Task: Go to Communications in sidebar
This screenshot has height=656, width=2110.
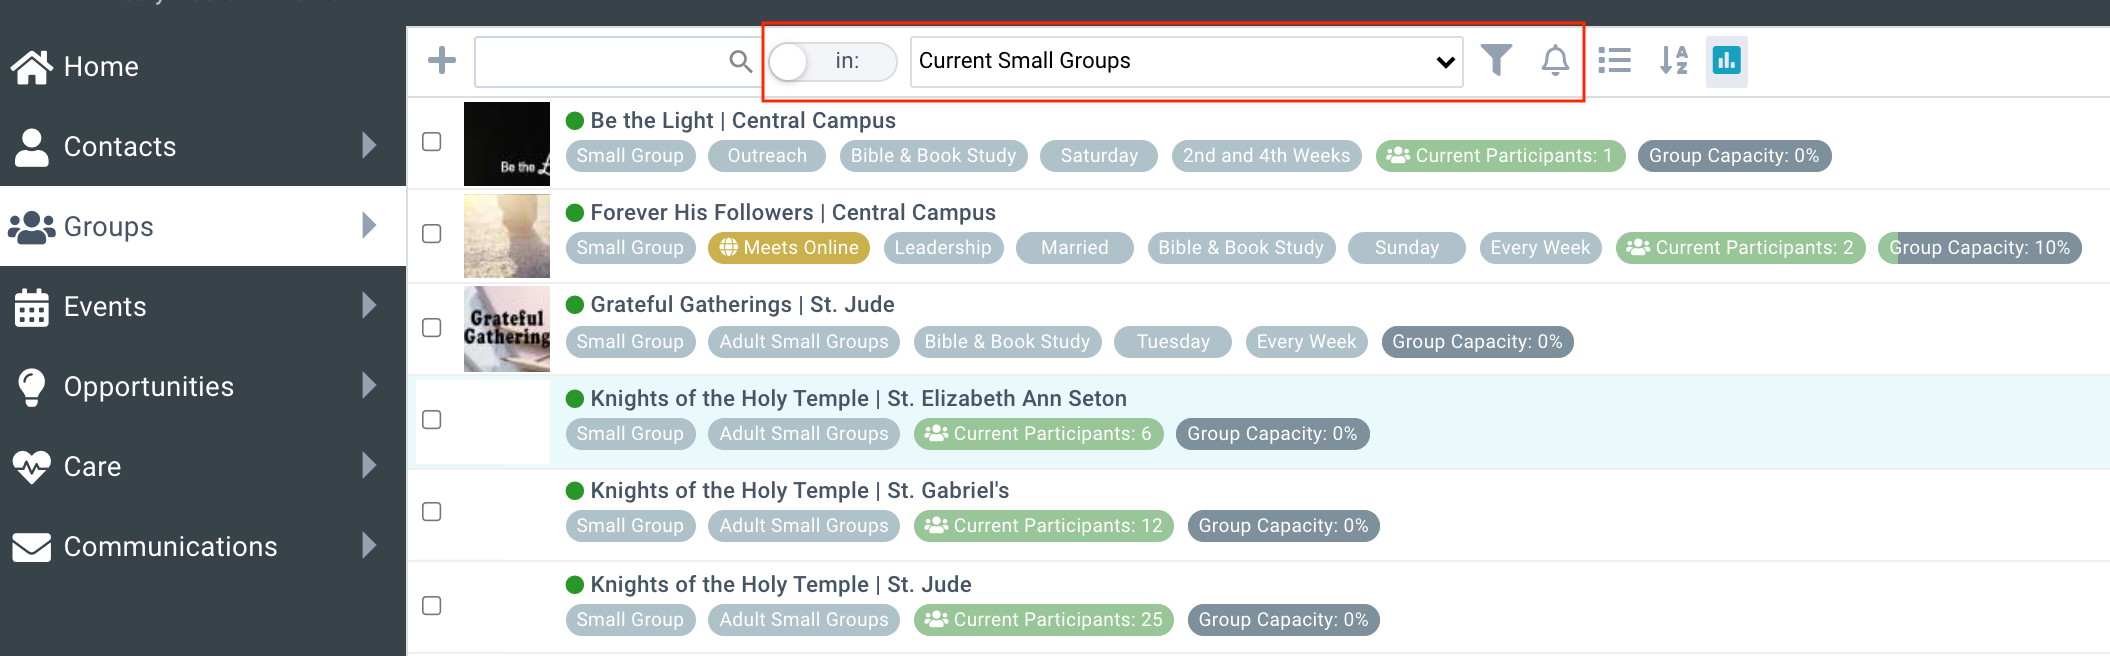Action: [170, 547]
